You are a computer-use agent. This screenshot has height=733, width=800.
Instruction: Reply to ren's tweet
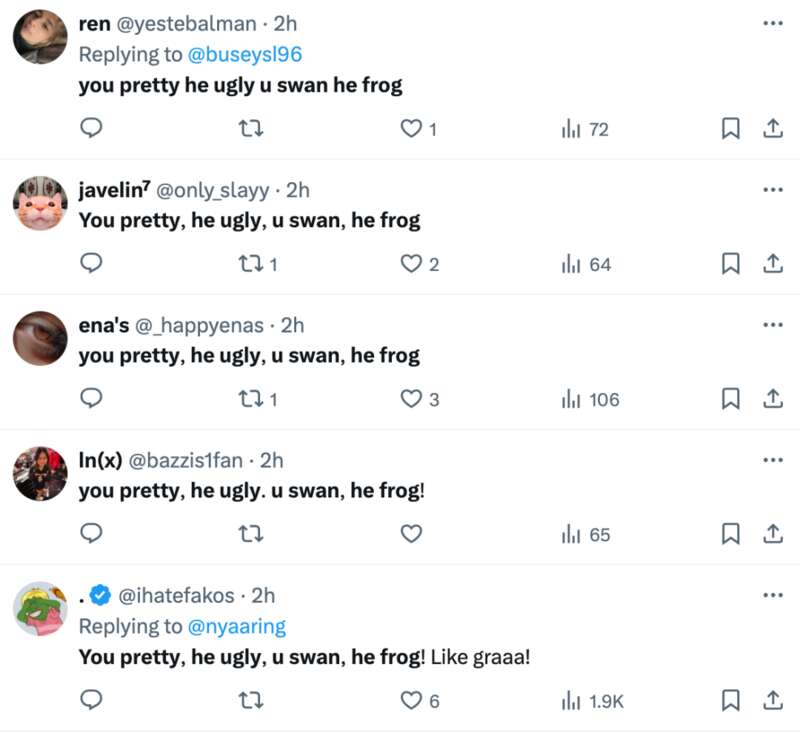pyautogui.click(x=92, y=129)
